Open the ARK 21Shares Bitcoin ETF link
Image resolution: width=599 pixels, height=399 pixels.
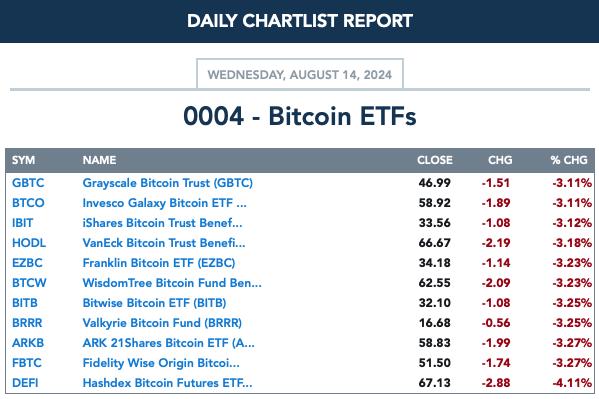click(x=168, y=343)
